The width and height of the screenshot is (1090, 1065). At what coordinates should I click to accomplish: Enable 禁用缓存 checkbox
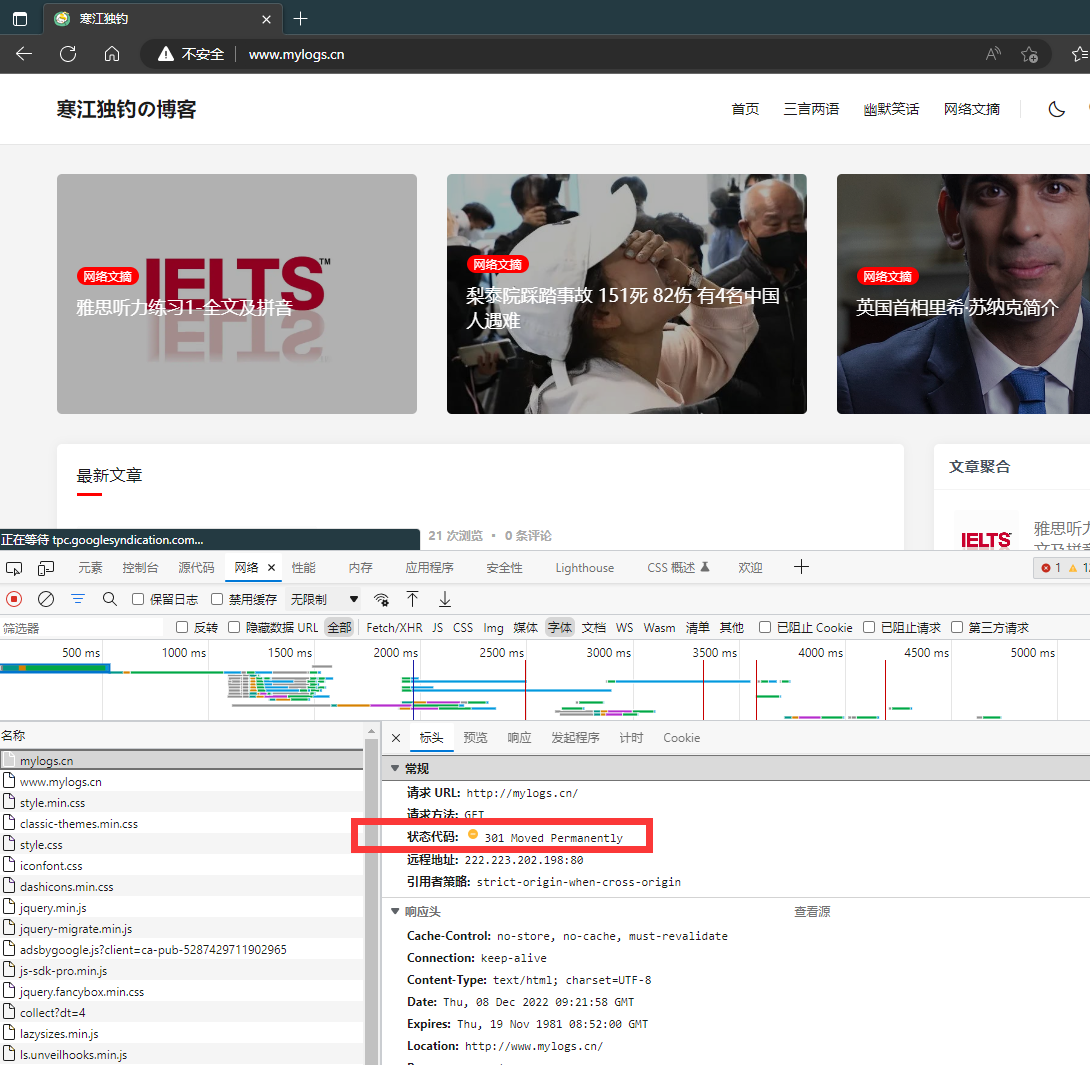click(x=217, y=599)
